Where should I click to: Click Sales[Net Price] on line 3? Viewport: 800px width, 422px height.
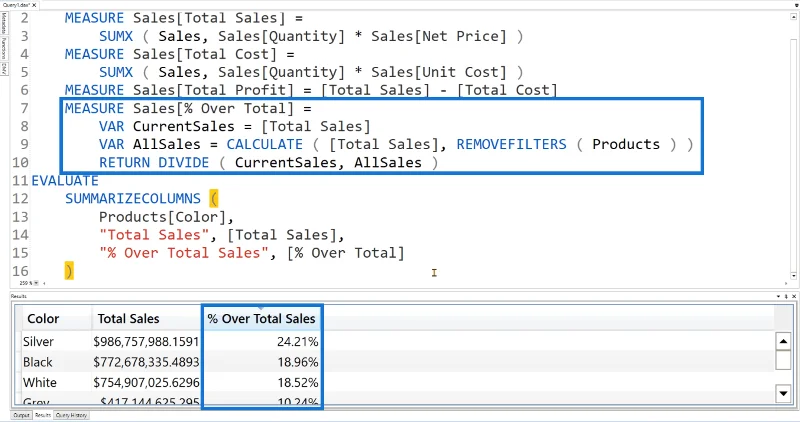439,36
